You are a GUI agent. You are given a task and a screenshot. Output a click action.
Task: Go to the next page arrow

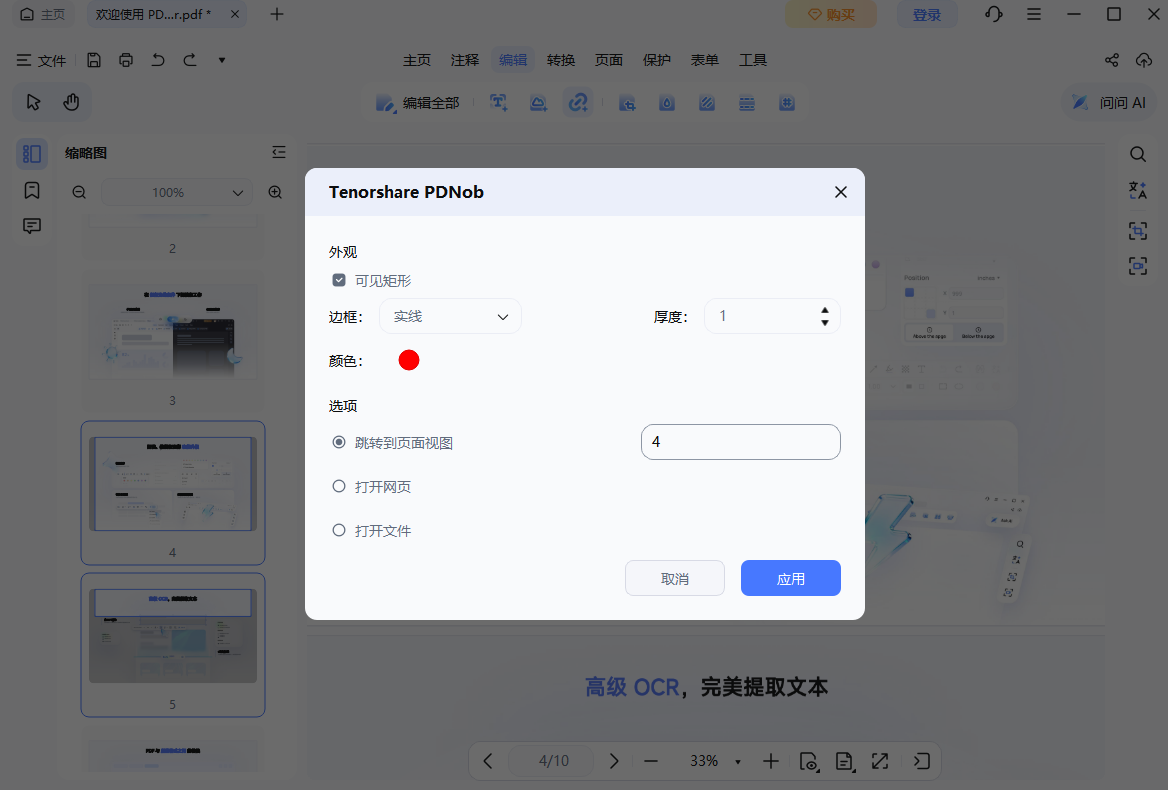[x=614, y=761]
